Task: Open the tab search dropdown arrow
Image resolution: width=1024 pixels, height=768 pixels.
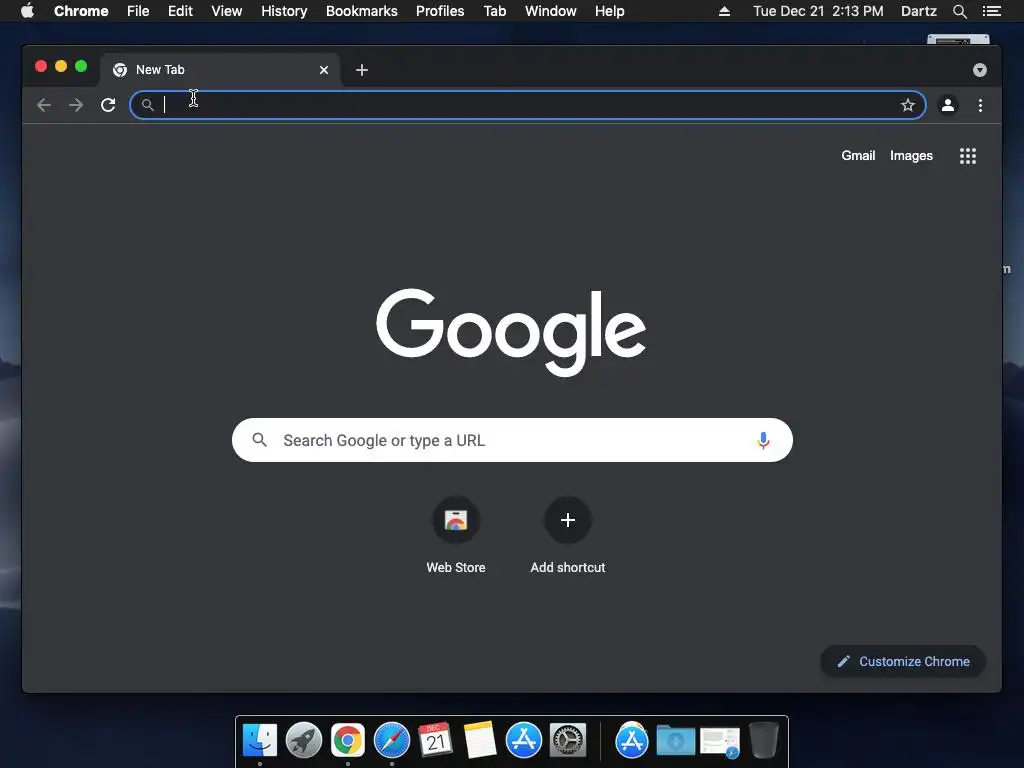Action: (x=980, y=70)
